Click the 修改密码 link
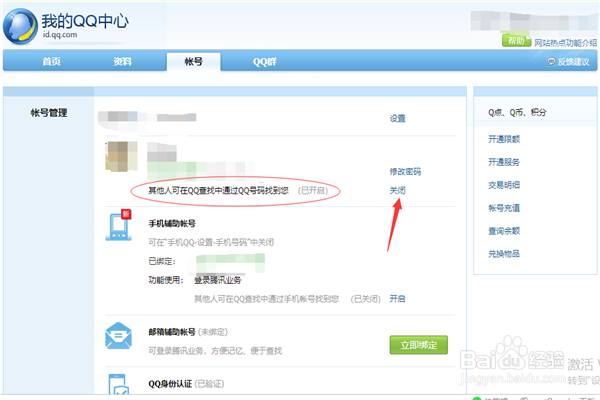The image size is (600, 400). tap(405, 171)
